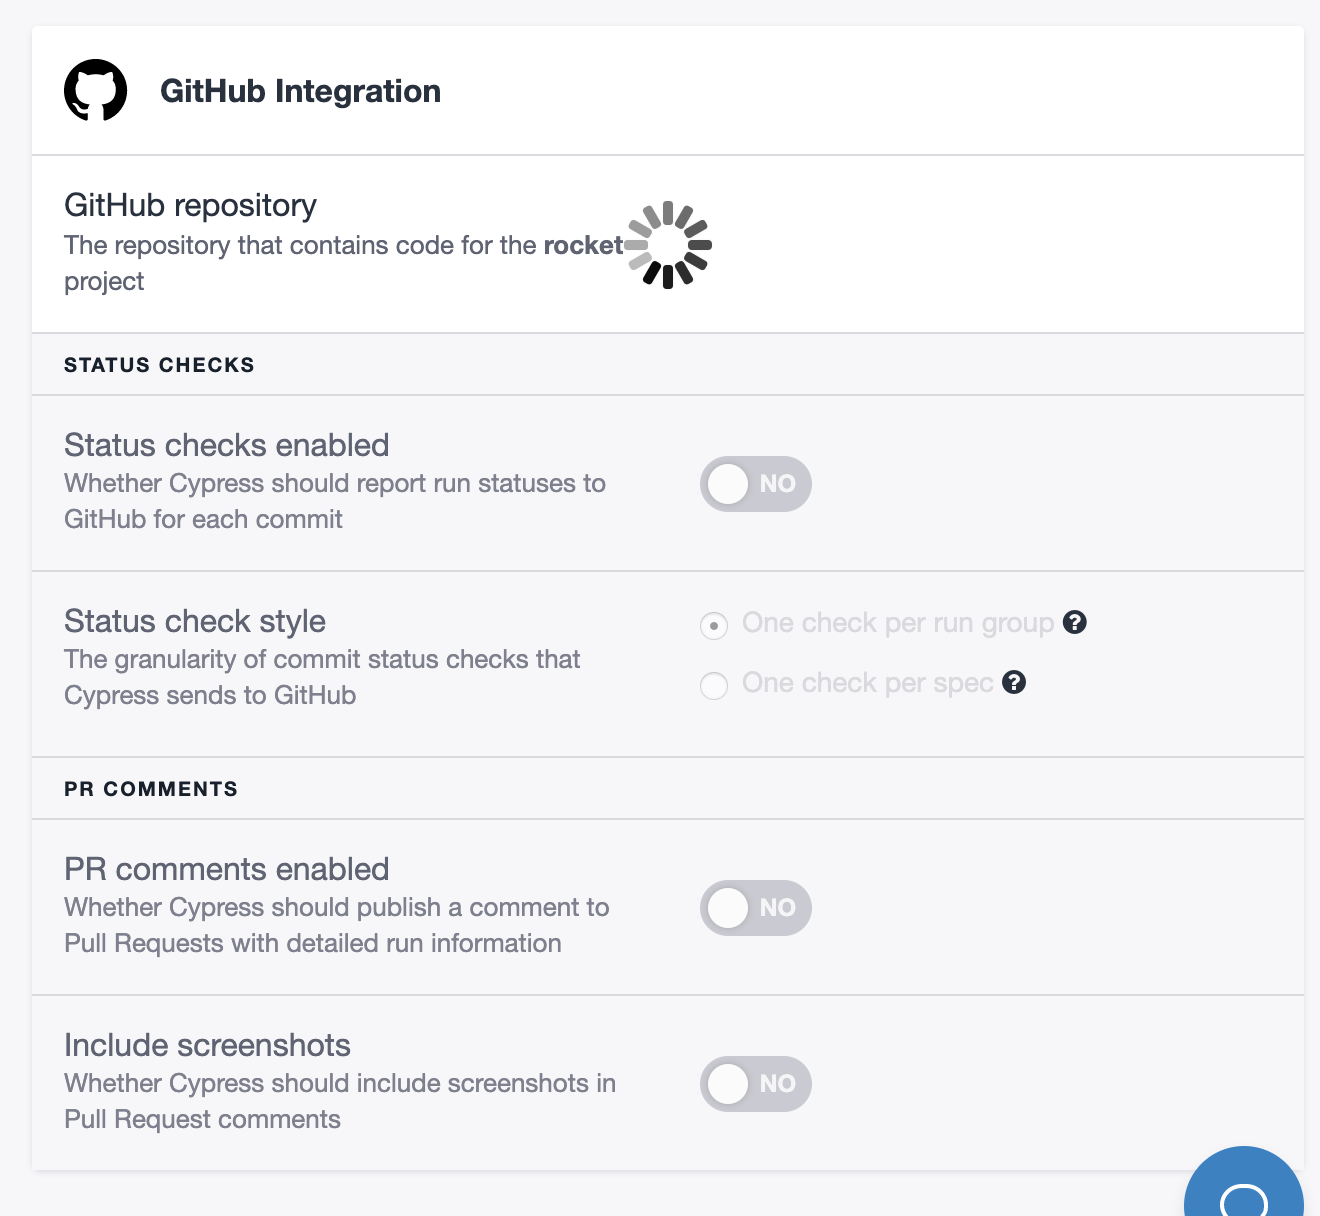The height and width of the screenshot is (1216, 1320).
Task: Click the question mark icon near per spec option
Action: tap(1015, 683)
